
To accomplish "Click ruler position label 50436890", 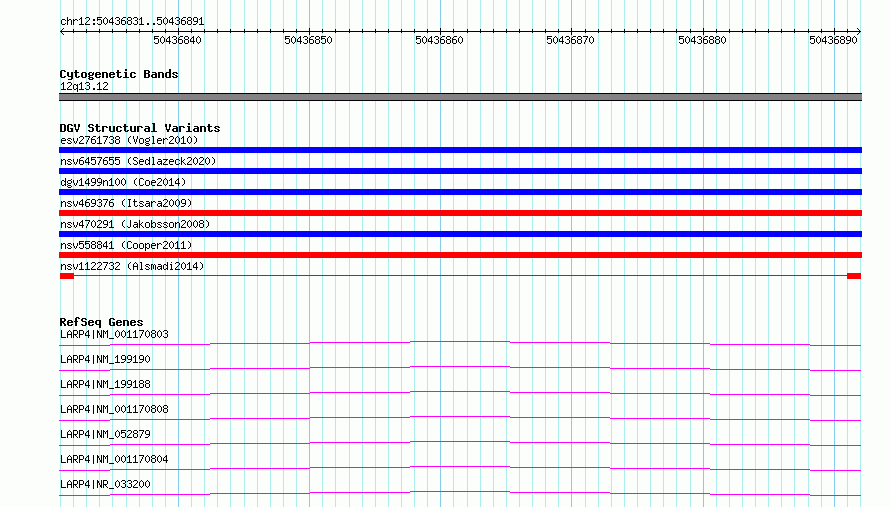I will (x=833, y=40).
